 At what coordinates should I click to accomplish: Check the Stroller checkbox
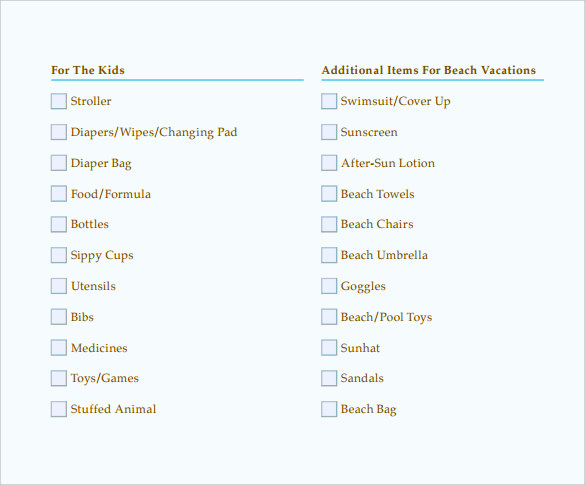tap(59, 101)
